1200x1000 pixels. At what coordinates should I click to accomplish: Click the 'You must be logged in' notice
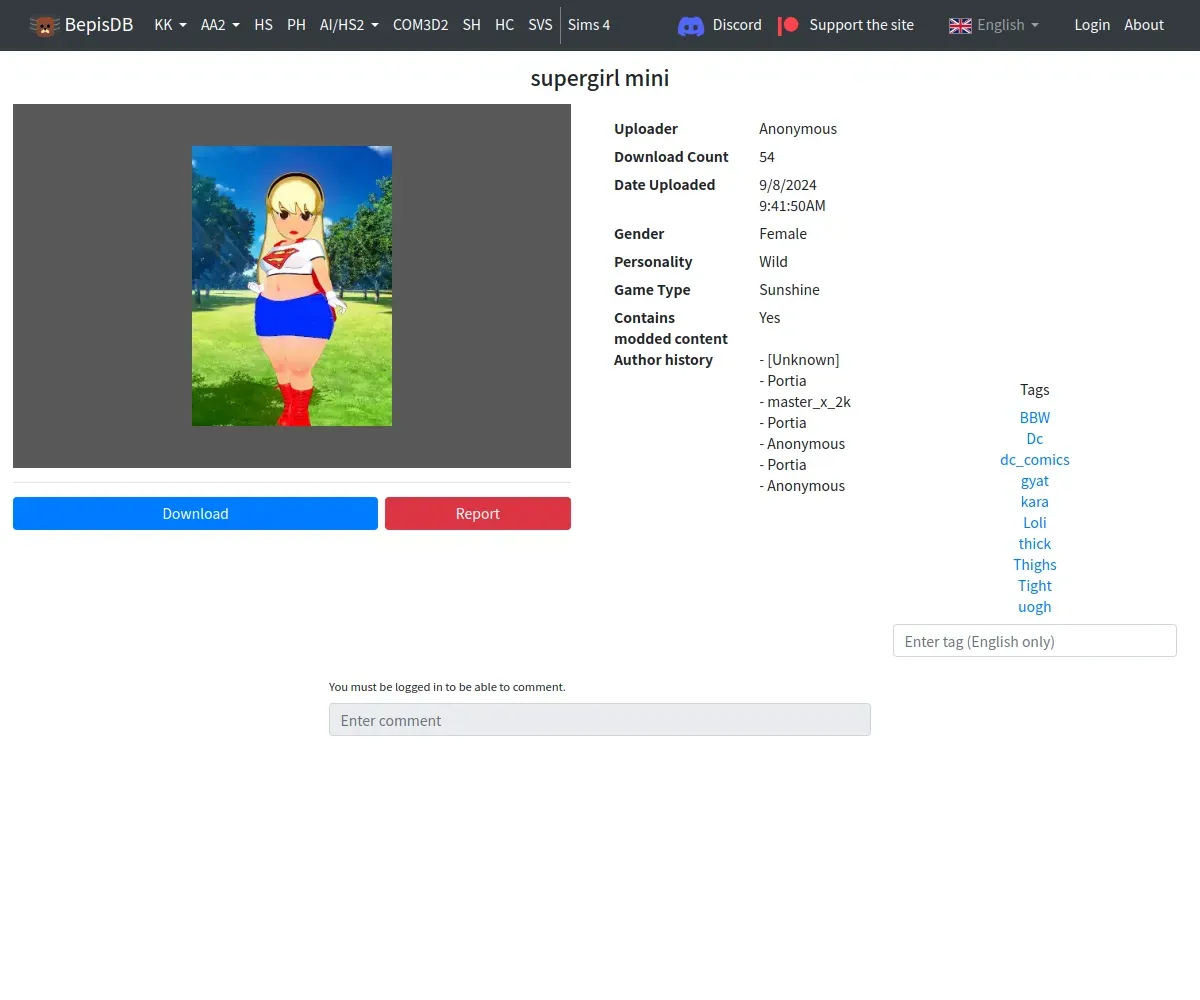click(447, 687)
